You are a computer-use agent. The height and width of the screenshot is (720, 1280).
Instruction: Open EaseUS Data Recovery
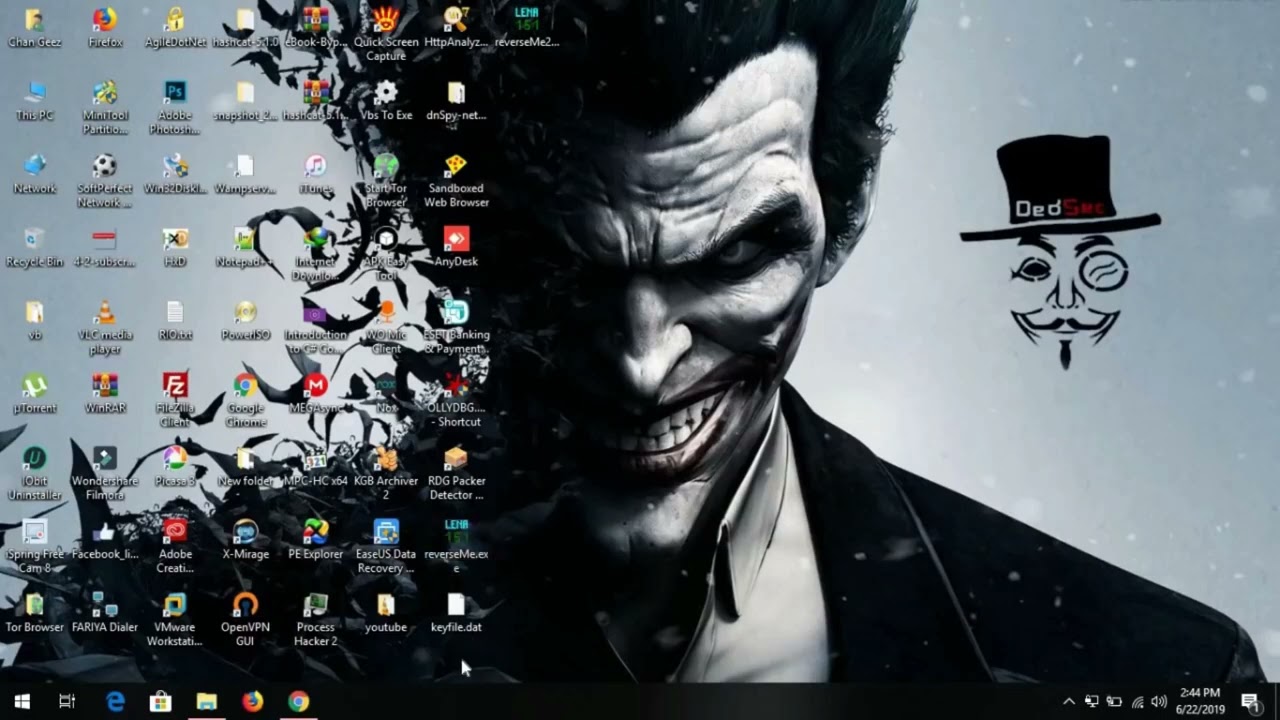[386, 546]
